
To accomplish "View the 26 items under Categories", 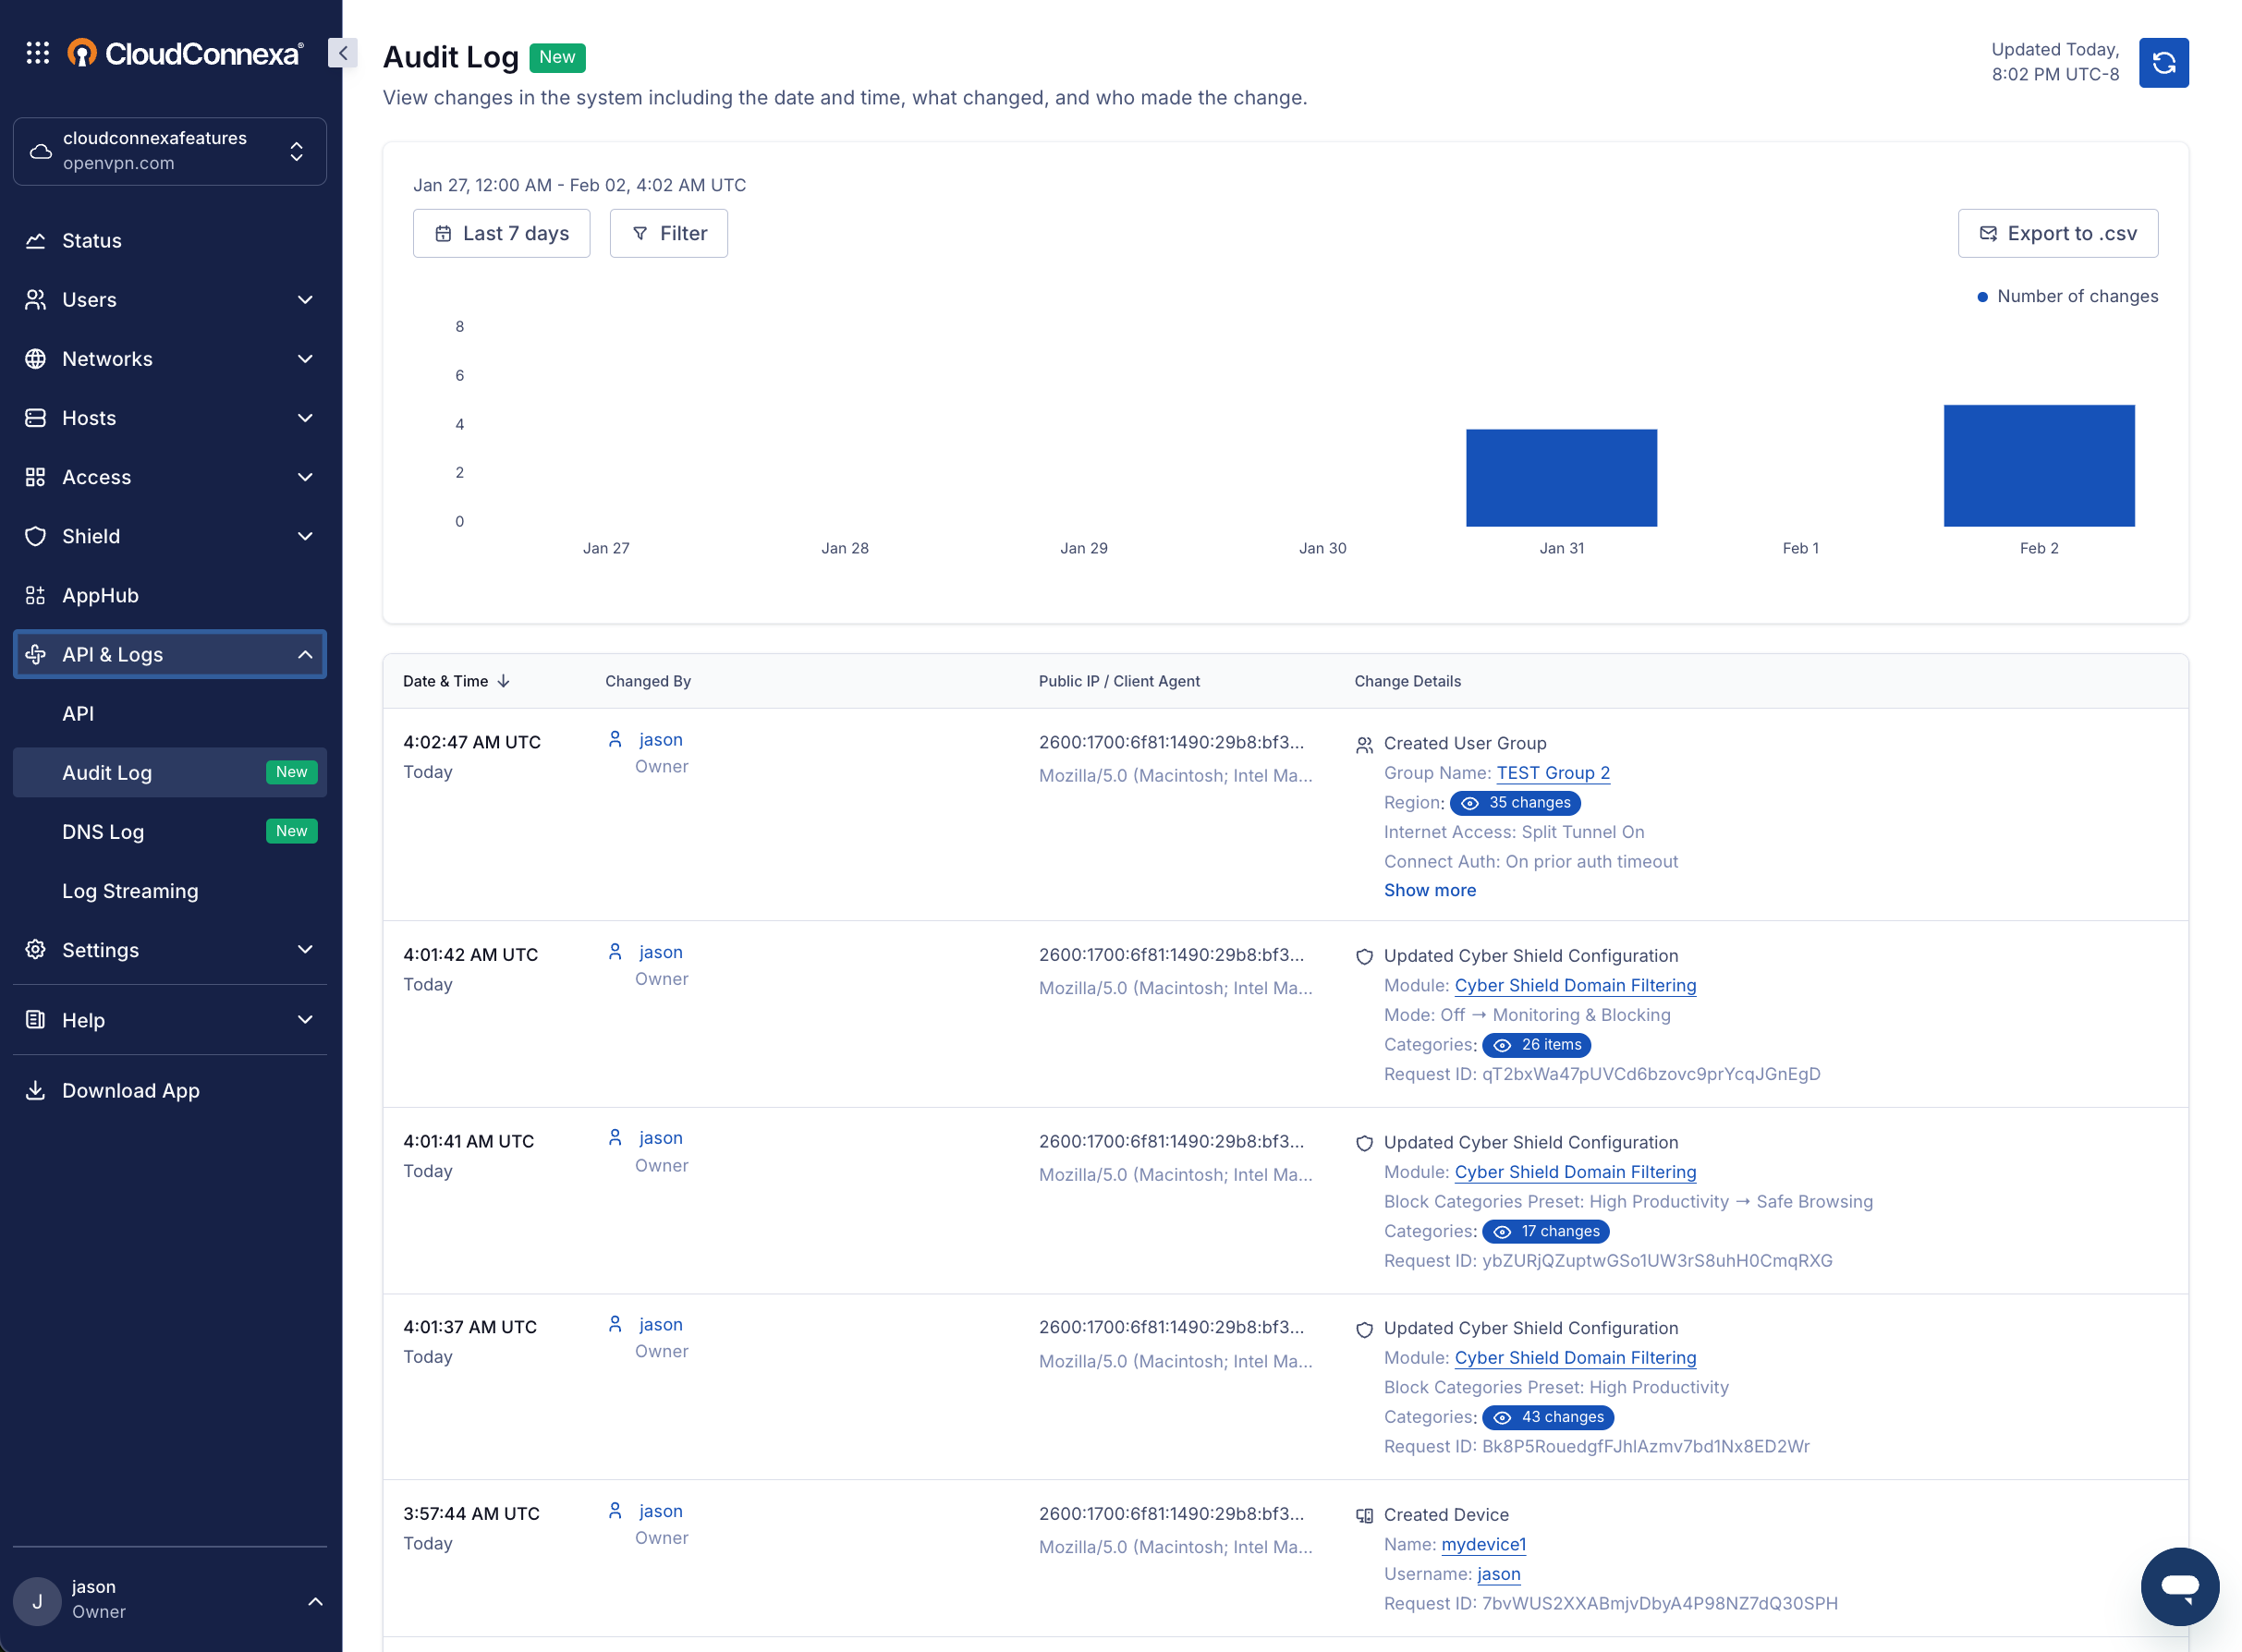I will (1537, 1044).
